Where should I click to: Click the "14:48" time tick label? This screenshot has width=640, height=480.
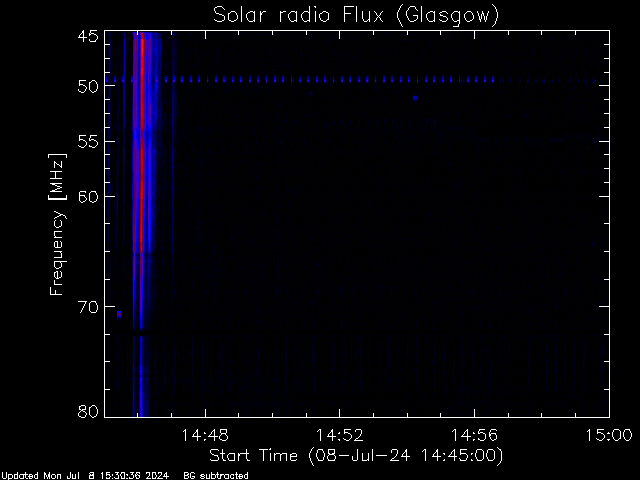[x=205, y=436]
